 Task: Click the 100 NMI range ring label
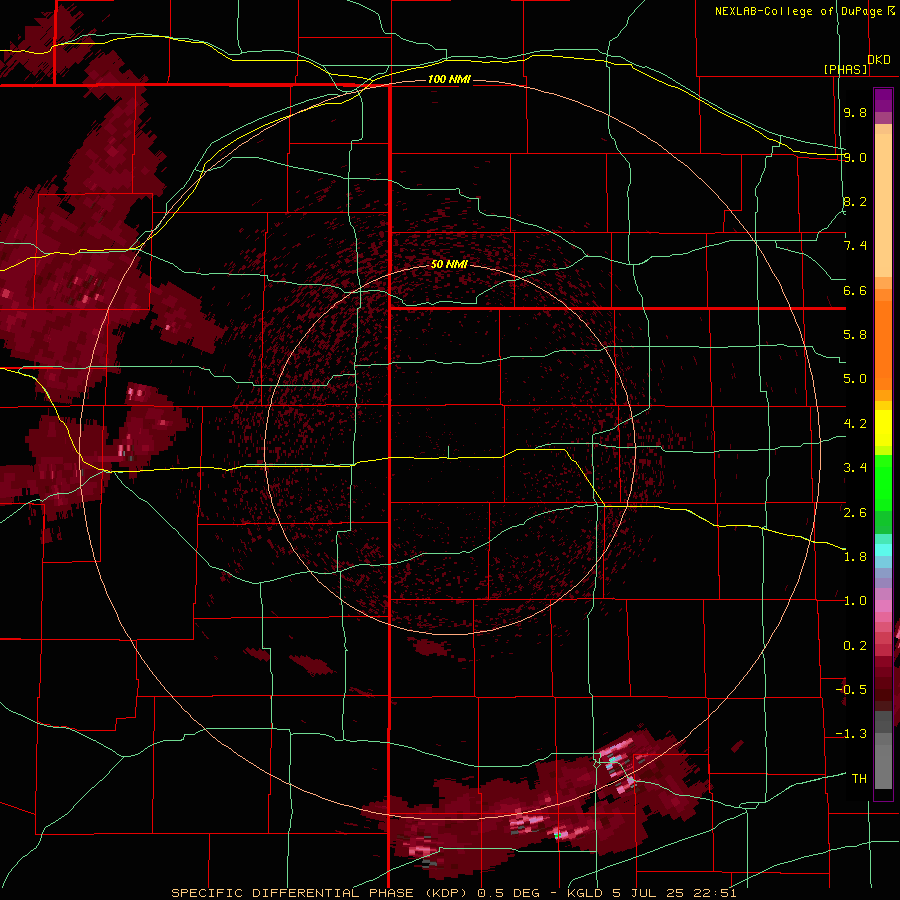(449, 79)
